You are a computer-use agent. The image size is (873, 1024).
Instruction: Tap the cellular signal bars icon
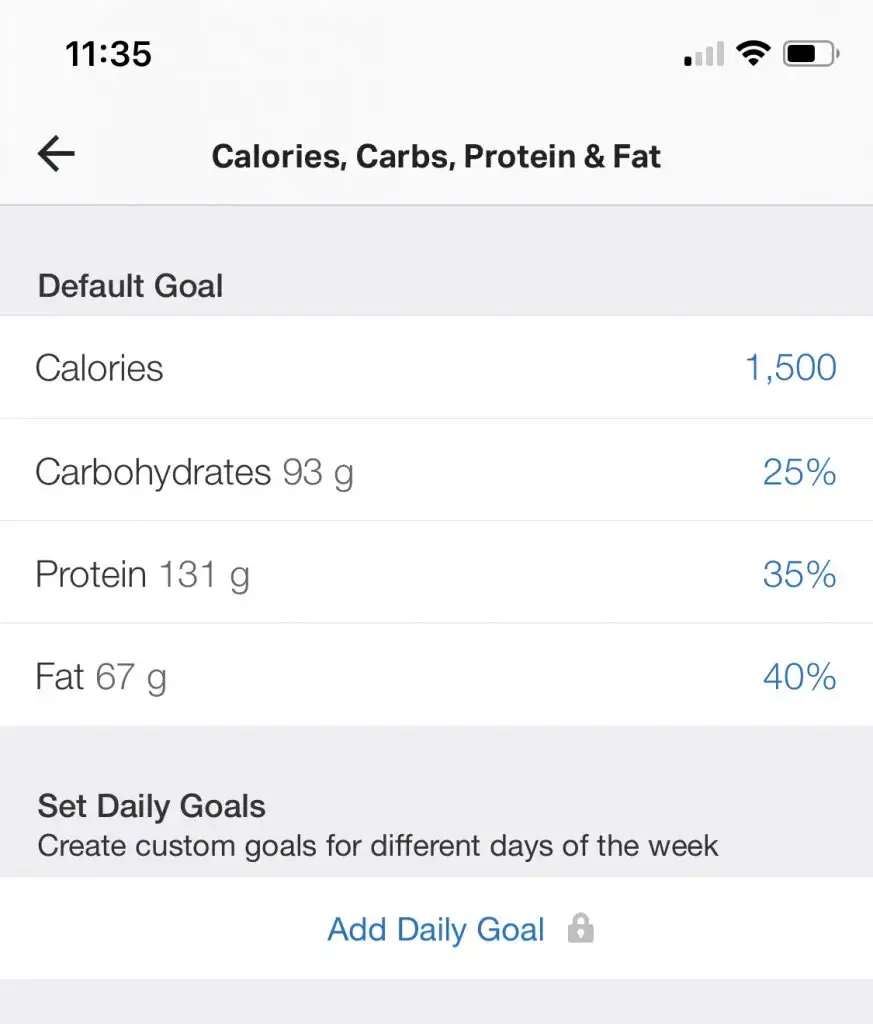(704, 55)
